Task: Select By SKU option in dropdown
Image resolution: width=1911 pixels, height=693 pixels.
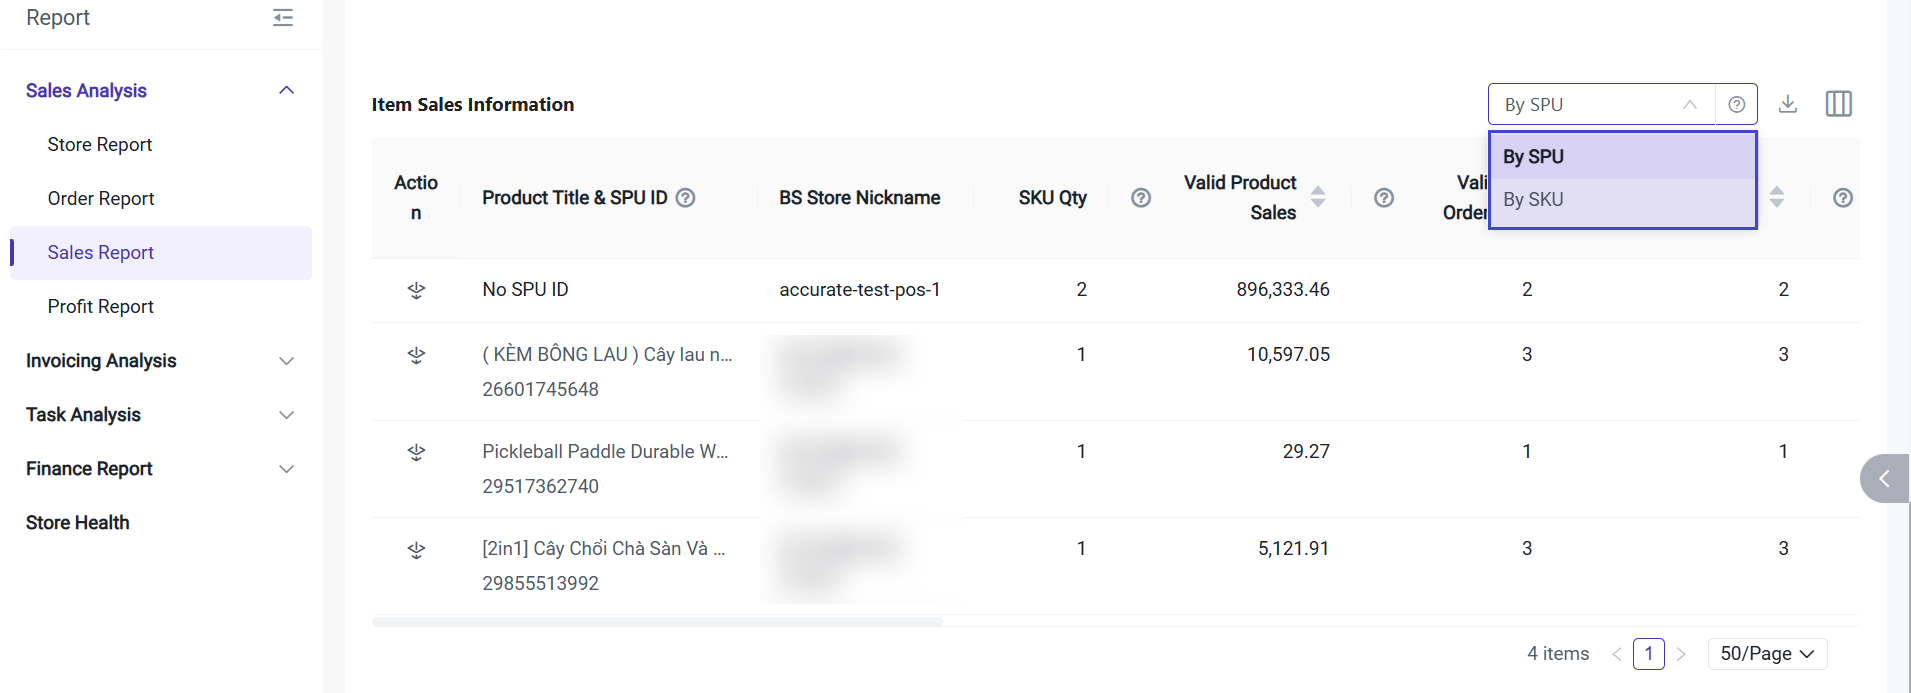Action: pos(1533,200)
